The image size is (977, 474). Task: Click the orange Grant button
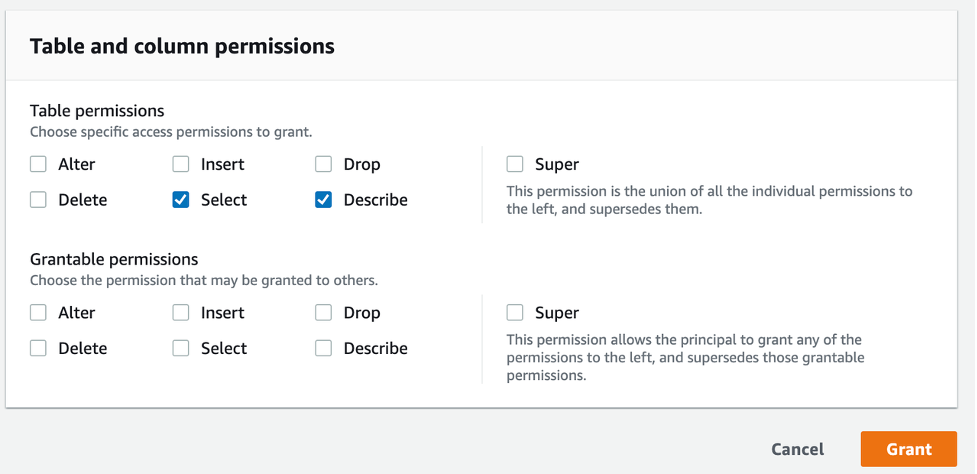(908, 449)
